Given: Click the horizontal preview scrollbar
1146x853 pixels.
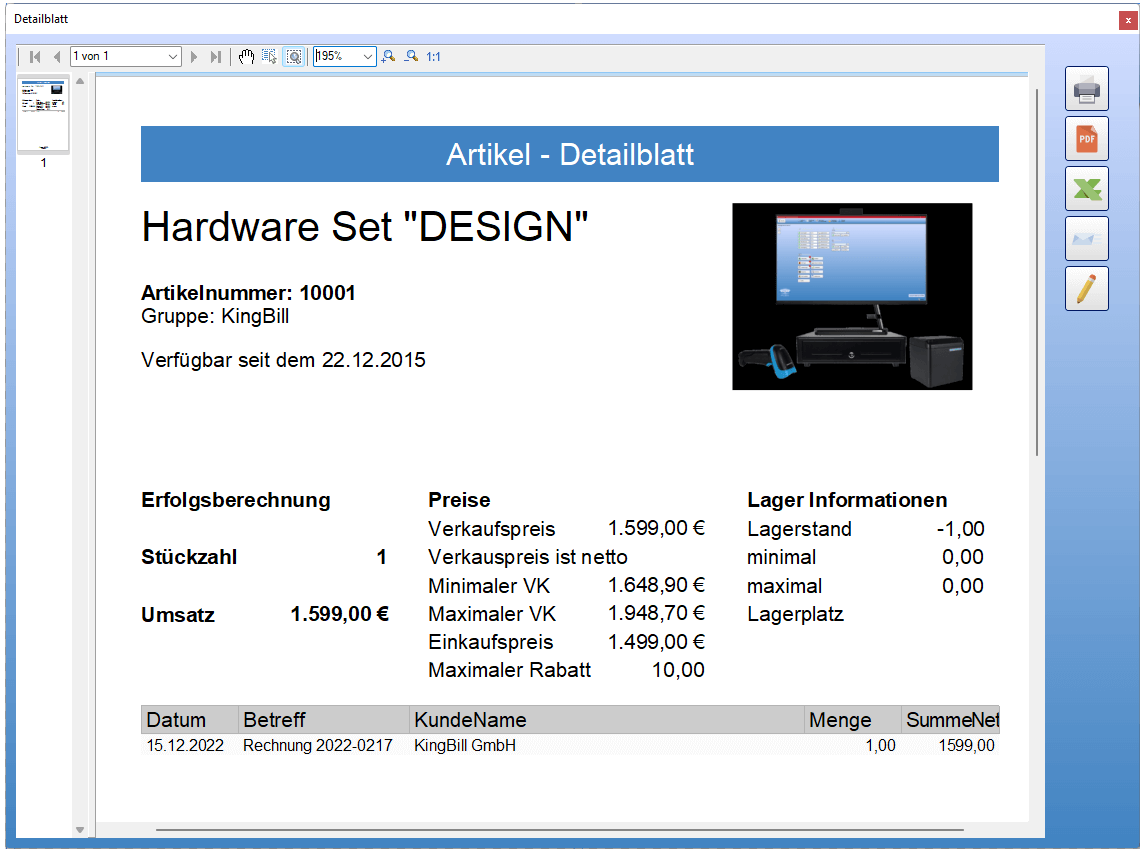Looking at the screenshot, I should coord(559,830).
